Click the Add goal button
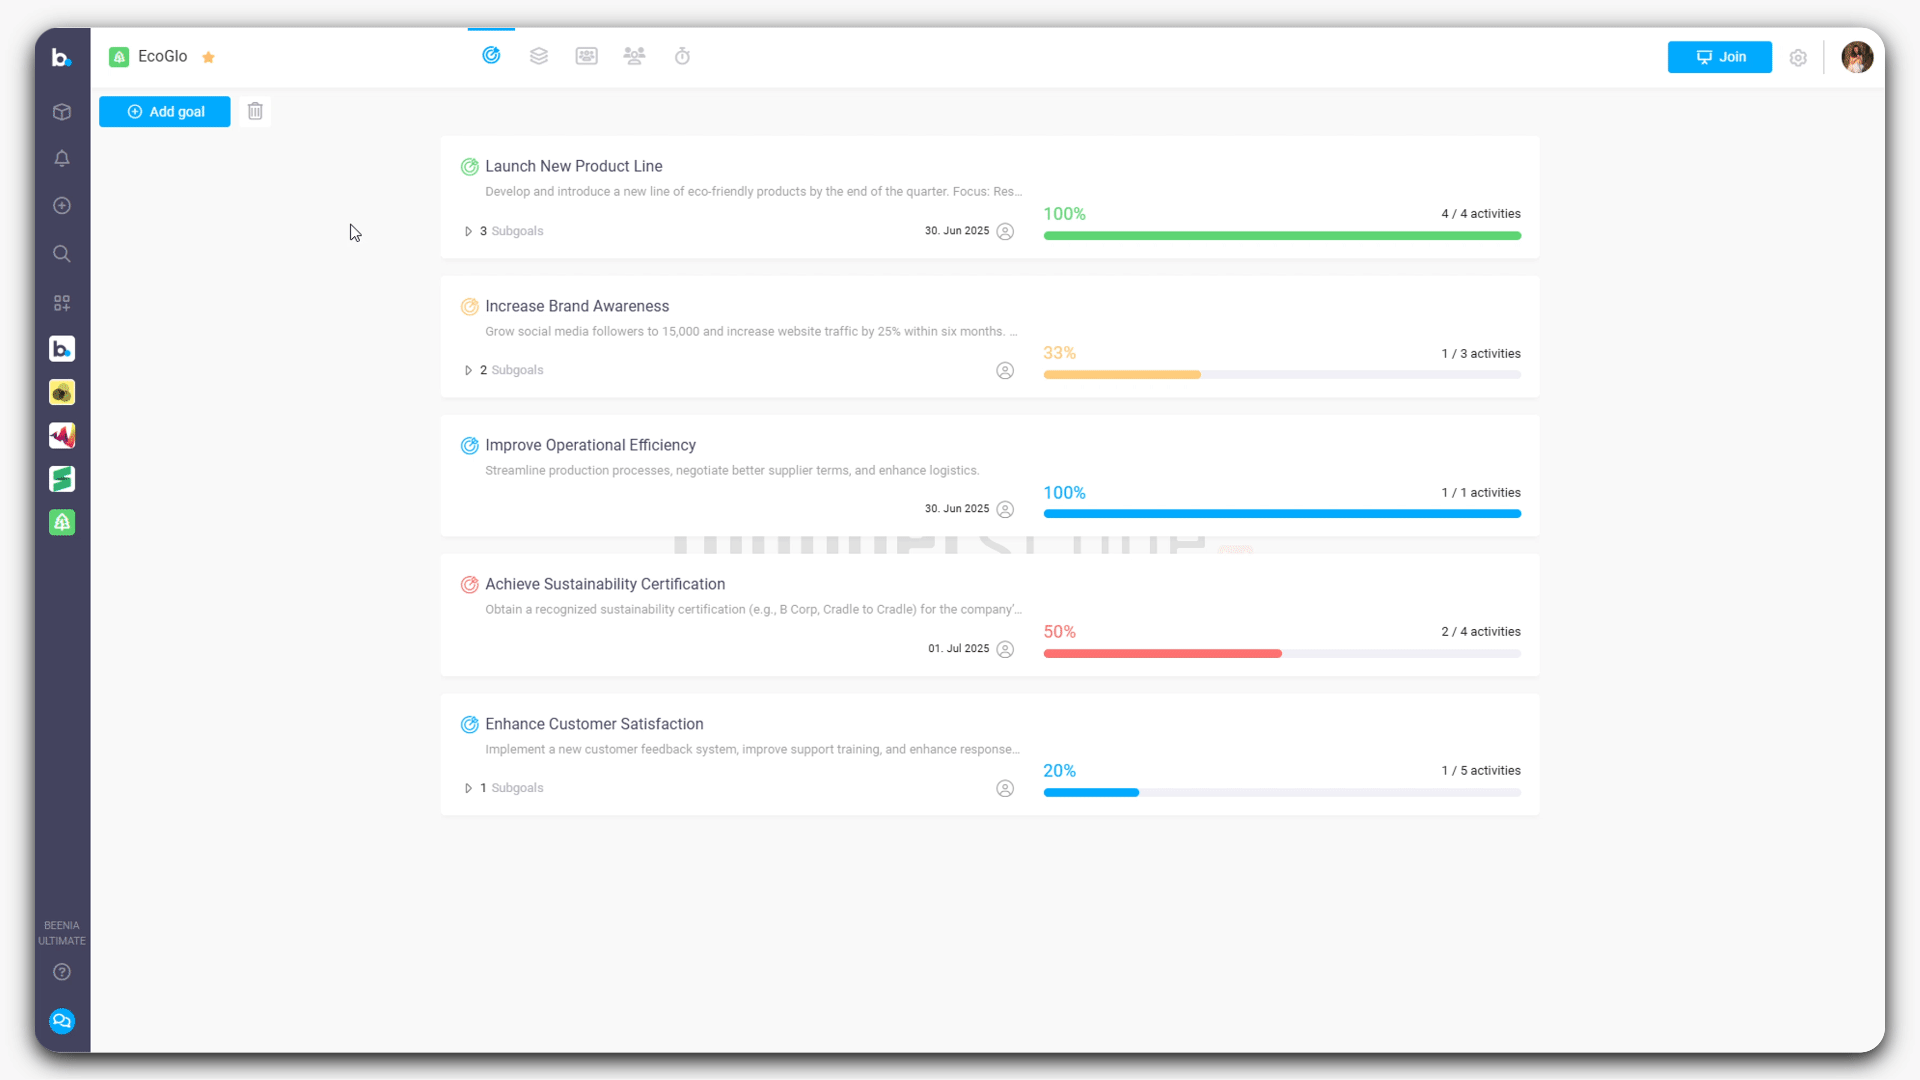1920x1080 pixels. [x=165, y=112]
